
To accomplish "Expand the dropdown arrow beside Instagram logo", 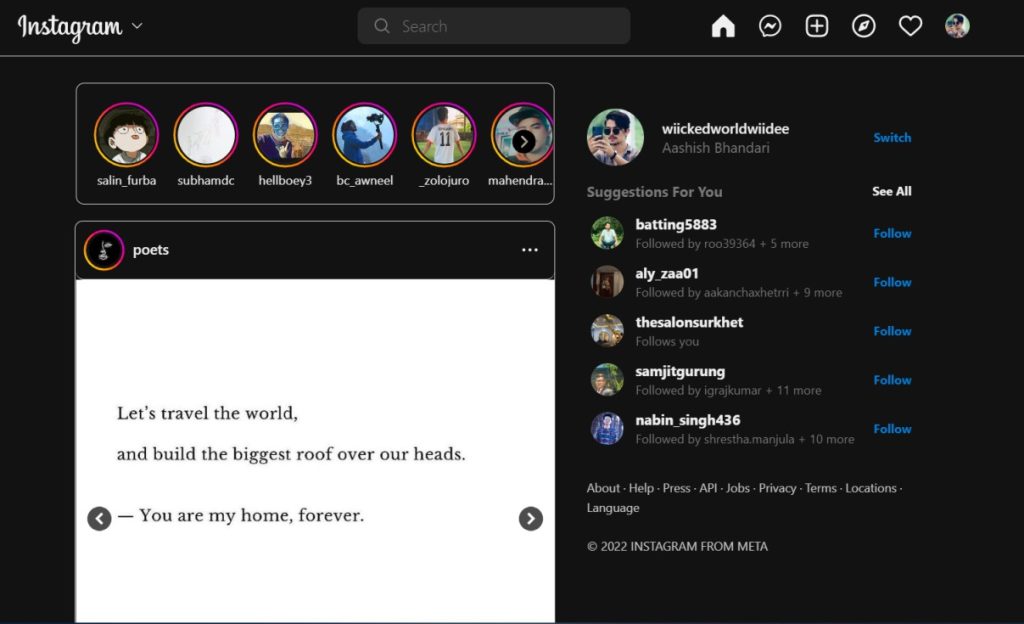I will [137, 26].
